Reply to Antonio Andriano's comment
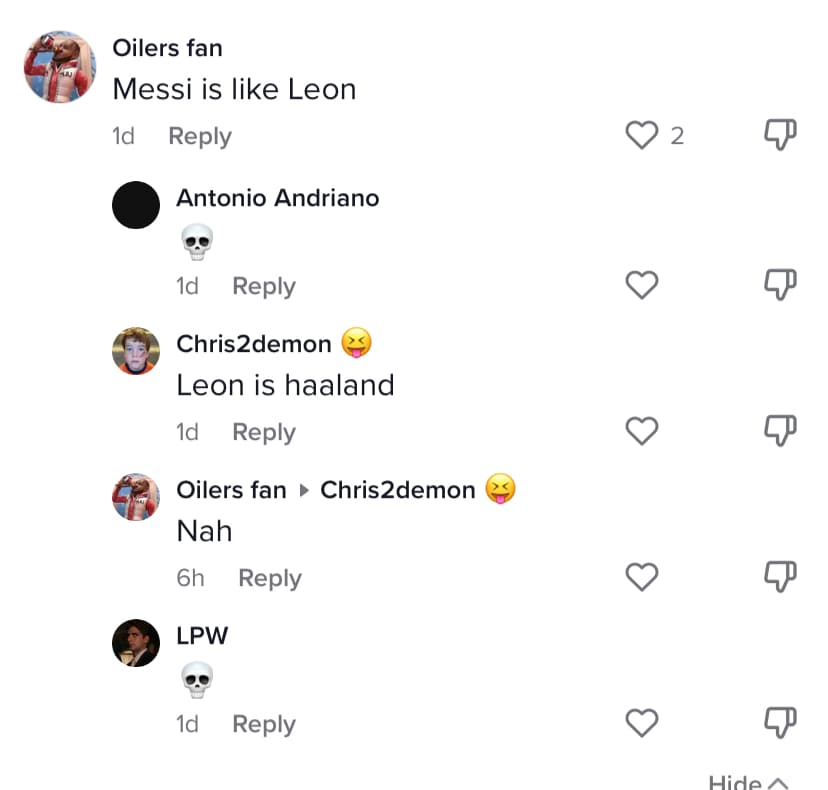The width and height of the screenshot is (828, 790). point(263,287)
